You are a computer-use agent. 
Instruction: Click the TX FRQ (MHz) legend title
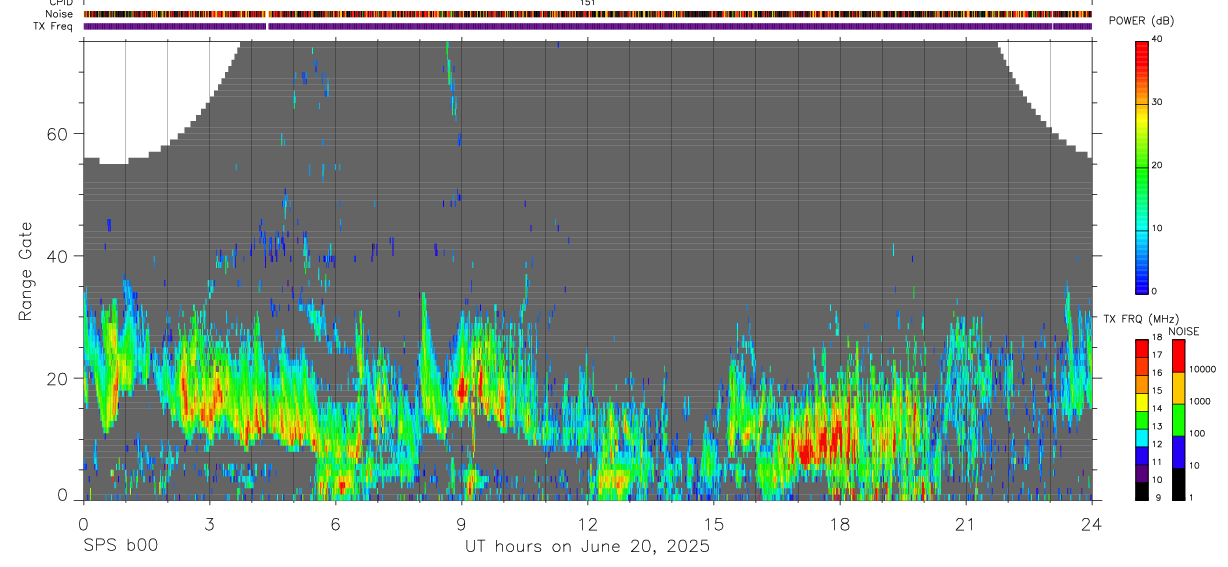(1140, 318)
